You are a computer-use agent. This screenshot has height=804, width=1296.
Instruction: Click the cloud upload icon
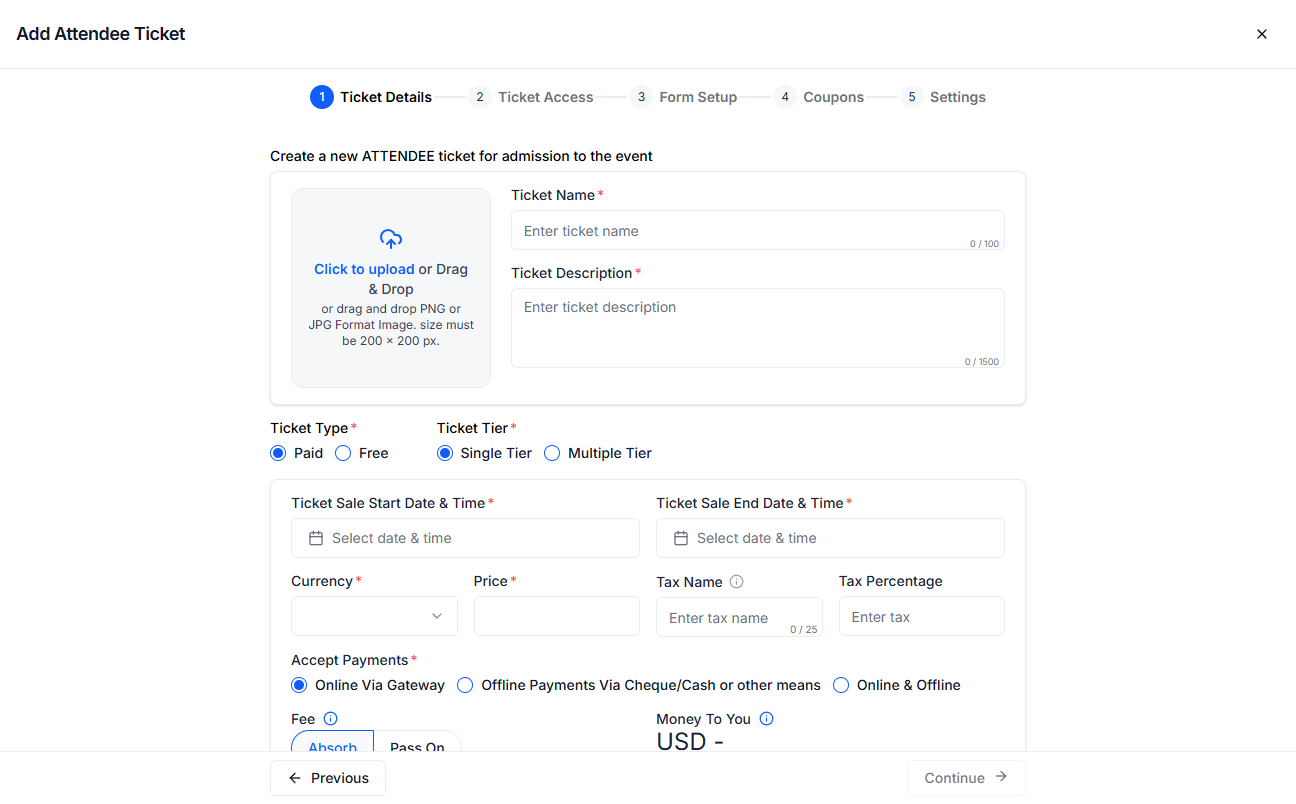pyautogui.click(x=391, y=238)
